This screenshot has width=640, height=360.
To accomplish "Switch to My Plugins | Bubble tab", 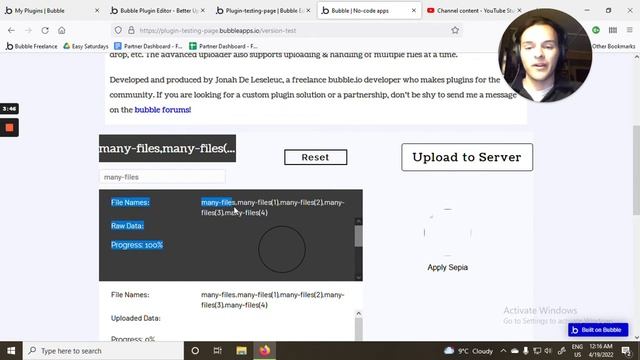I will 40,11.
